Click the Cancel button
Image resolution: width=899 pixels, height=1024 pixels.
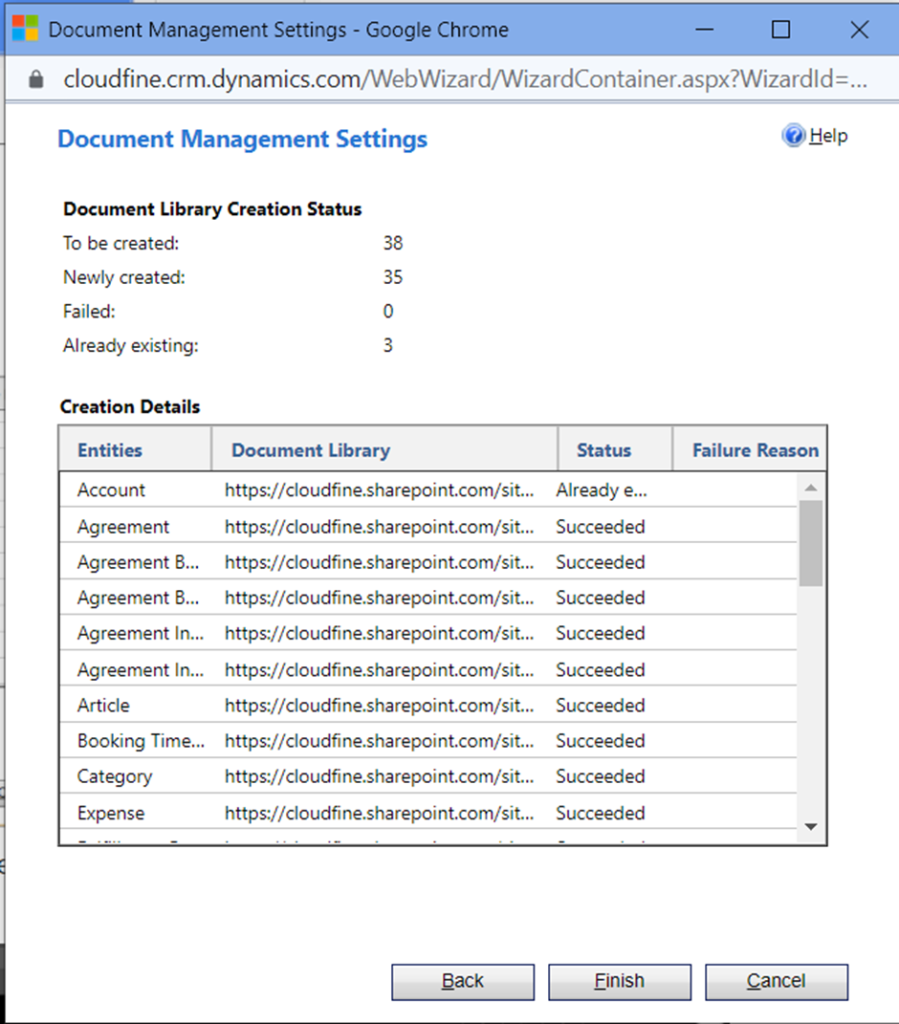(x=776, y=982)
